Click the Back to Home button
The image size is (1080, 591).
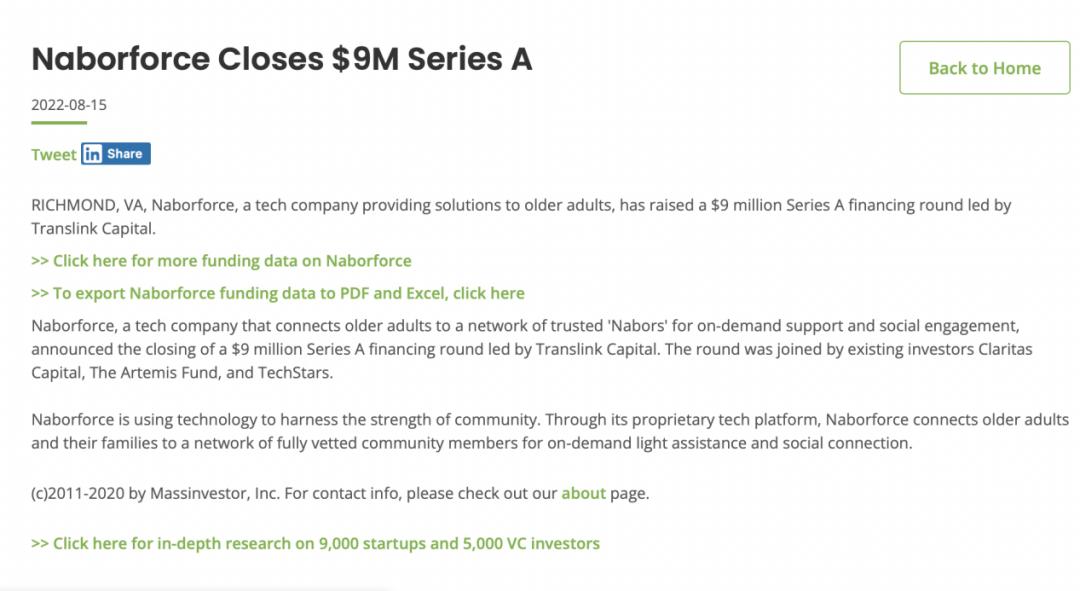984,68
